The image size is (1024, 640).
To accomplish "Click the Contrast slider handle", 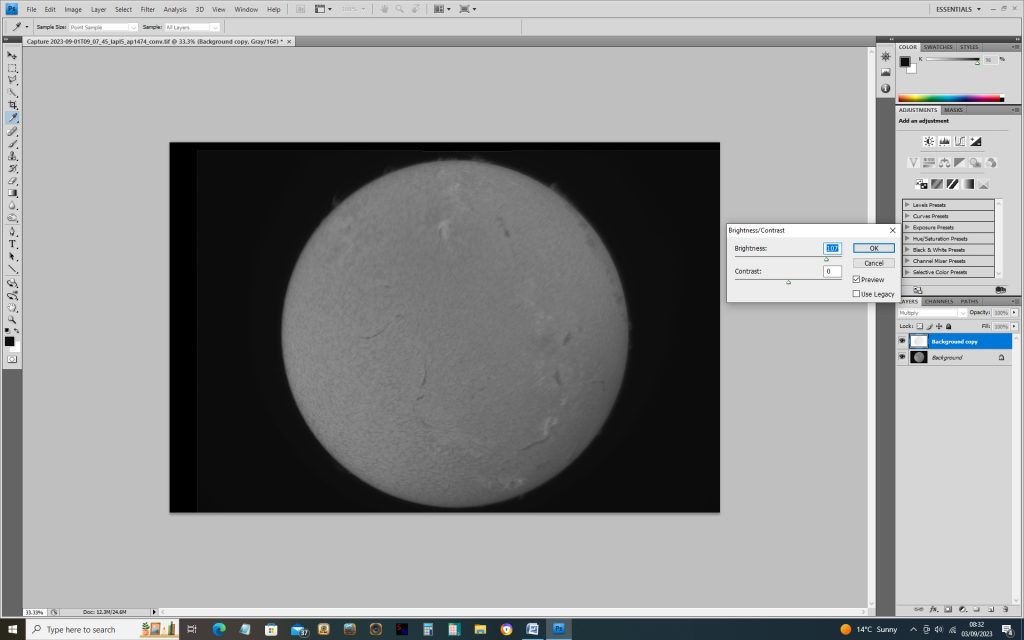I will 788,282.
